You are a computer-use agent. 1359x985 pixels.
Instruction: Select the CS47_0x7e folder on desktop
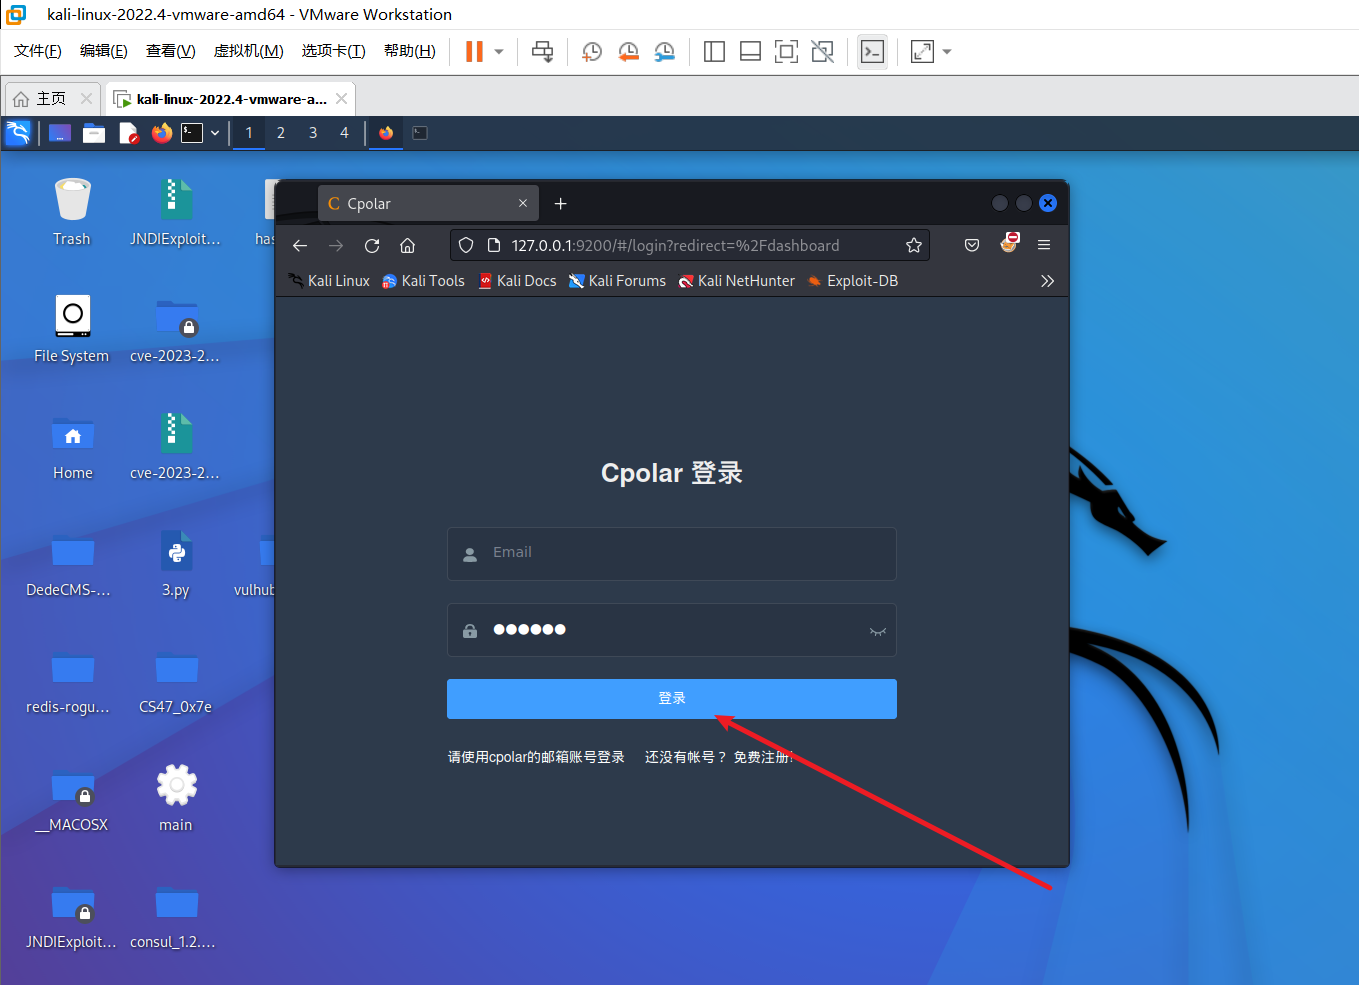[x=176, y=681]
